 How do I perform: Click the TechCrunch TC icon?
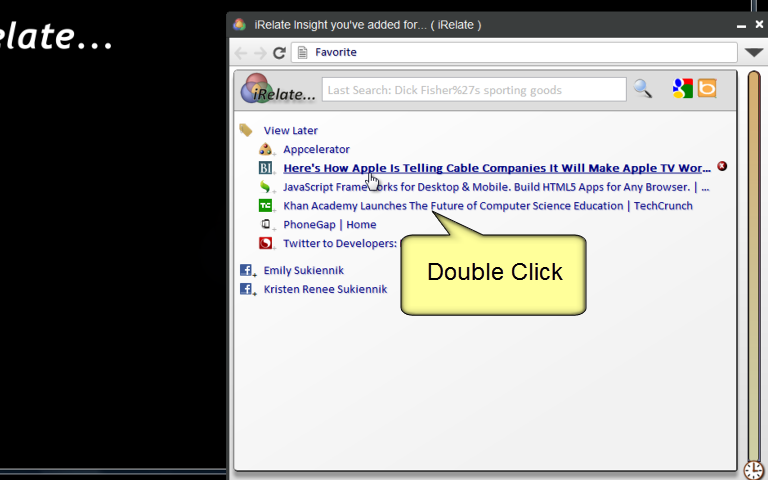(x=265, y=205)
